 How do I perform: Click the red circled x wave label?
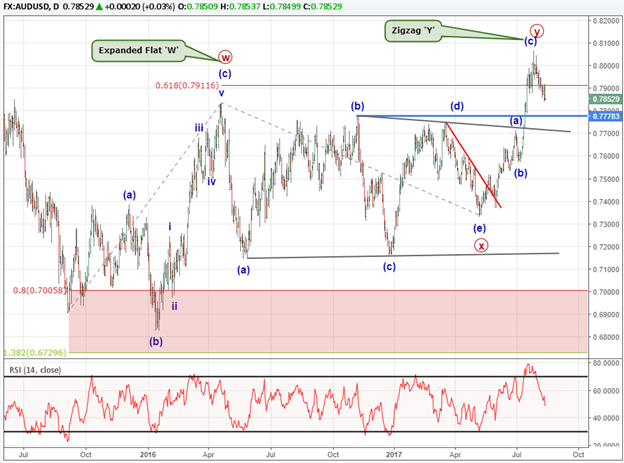[481, 246]
